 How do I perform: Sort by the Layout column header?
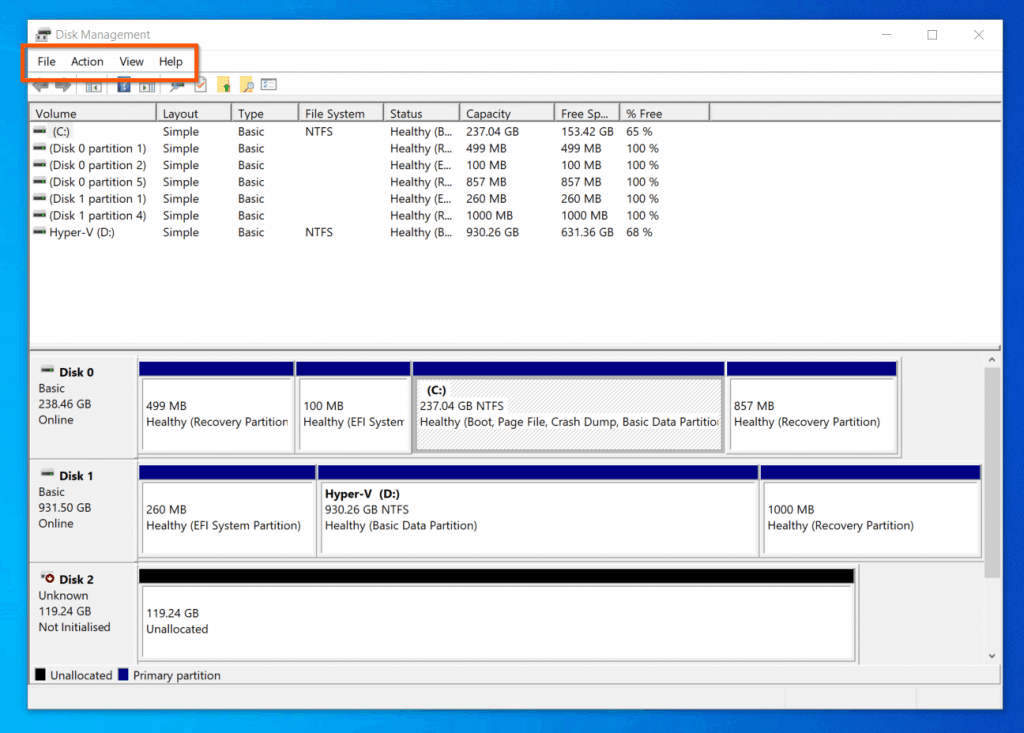[x=193, y=113]
